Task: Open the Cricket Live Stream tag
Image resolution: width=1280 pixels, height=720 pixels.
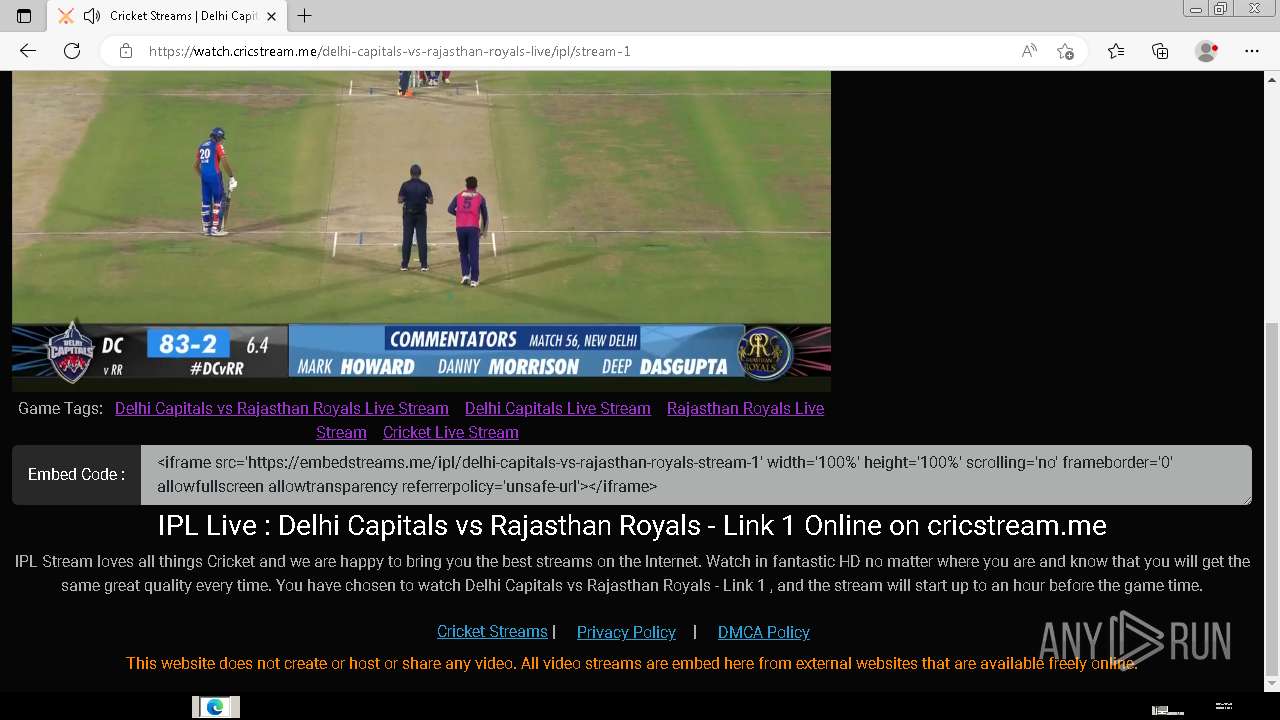Action: click(x=451, y=432)
